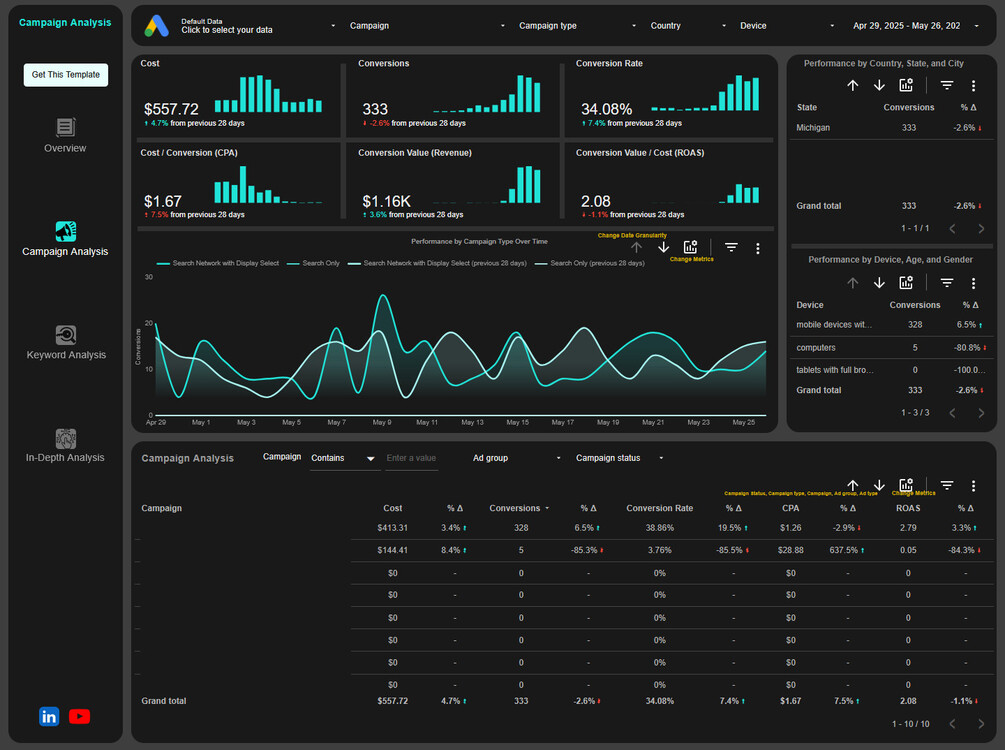Click the In-Depth Analysis icon
This screenshot has height=750, width=1005.
[x=65, y=438]
